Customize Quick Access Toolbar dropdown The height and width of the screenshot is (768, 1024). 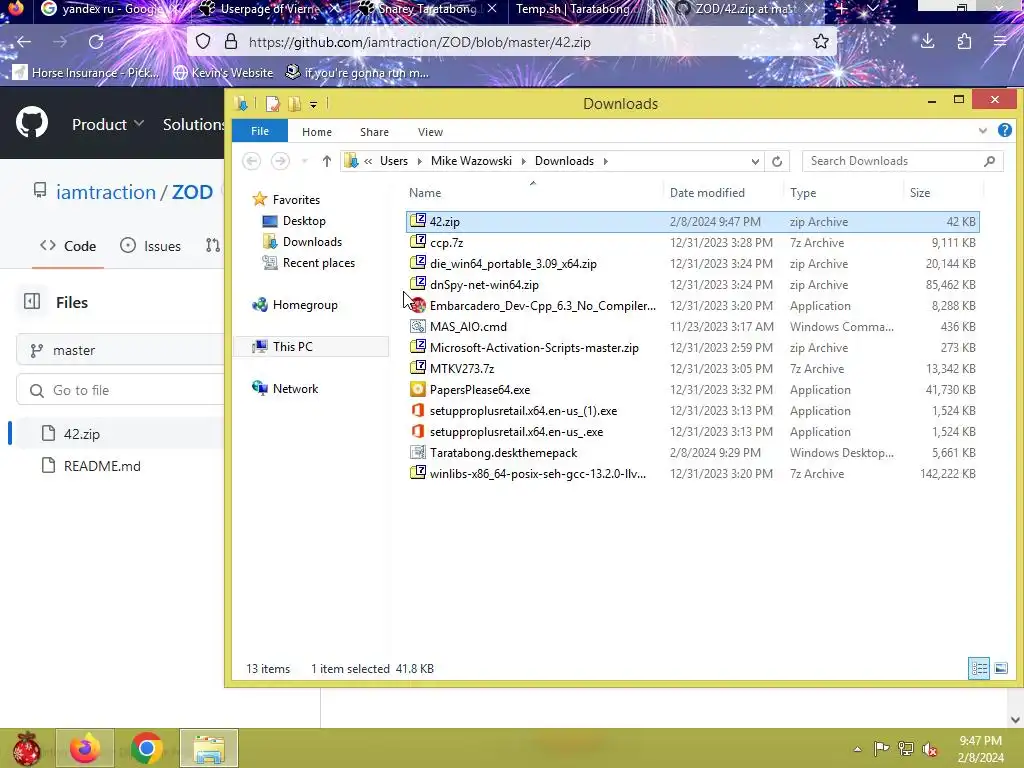[x=313, y=104]
